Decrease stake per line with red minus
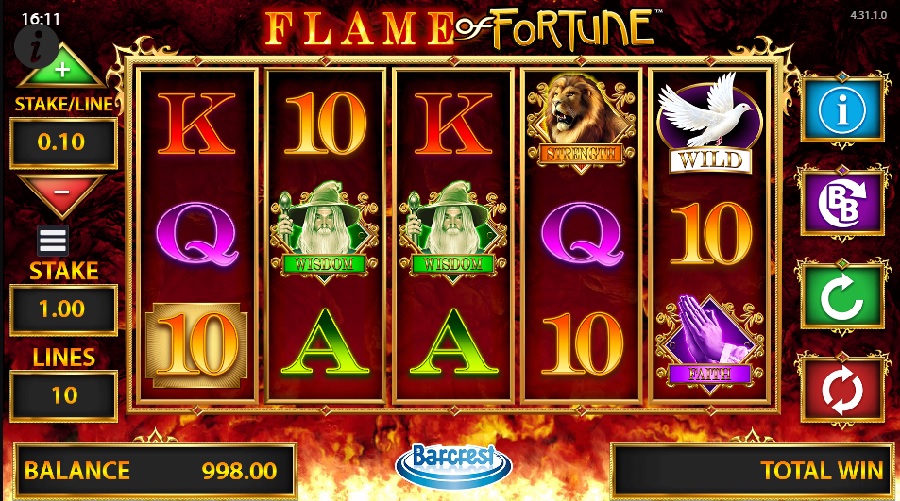 coord(62,196)
